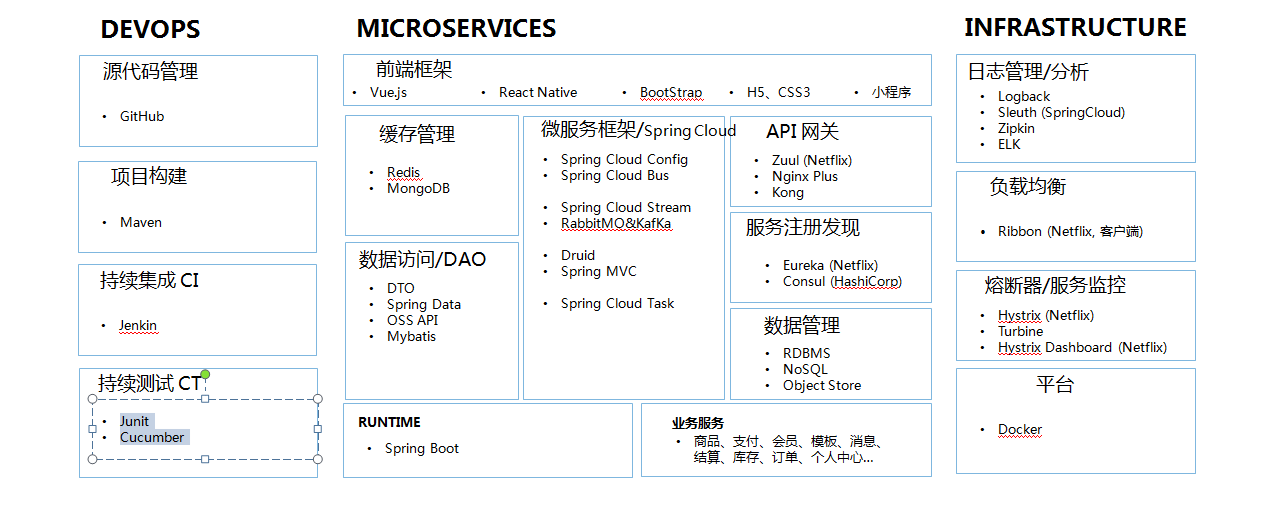1275x512 pixels.
Task: Click the OSS API bullet item
Action: click(x=412, y=320)
